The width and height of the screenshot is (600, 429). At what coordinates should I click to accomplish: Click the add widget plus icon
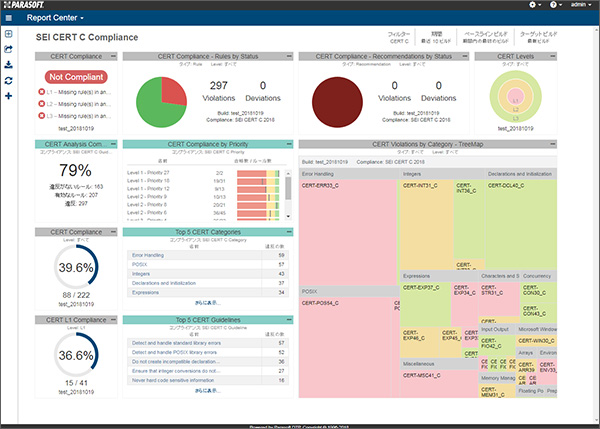[8, 96]
